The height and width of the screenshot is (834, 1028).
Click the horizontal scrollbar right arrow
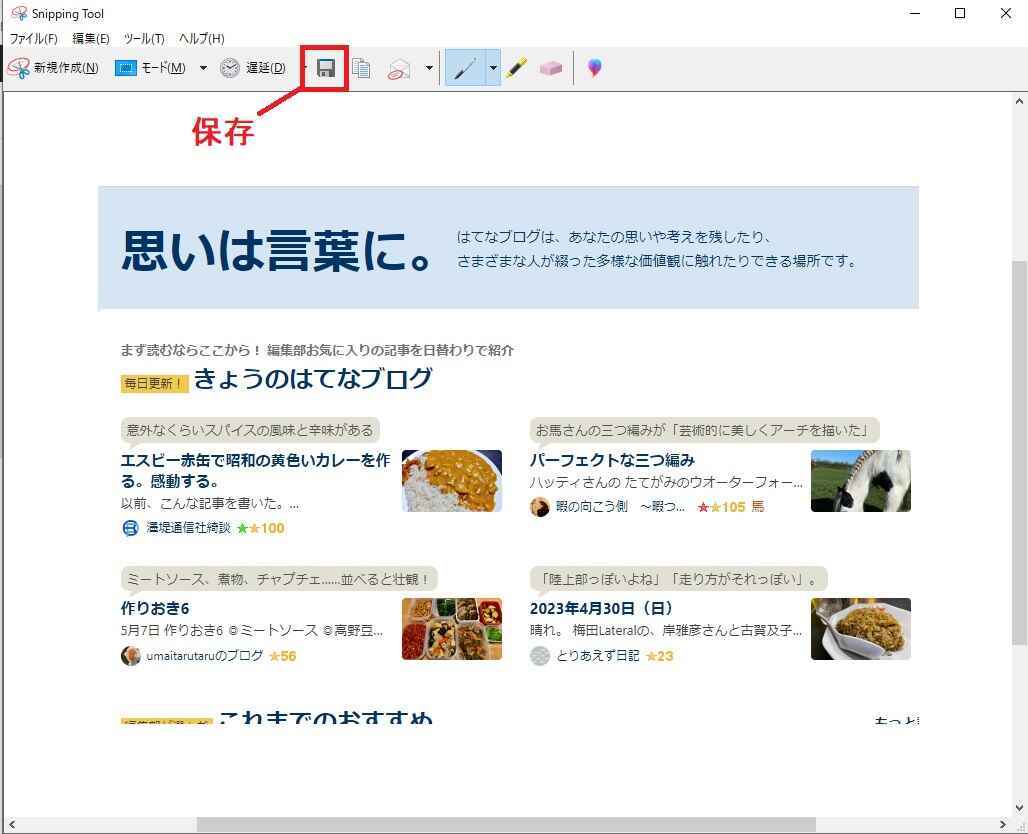(1002, 824)
